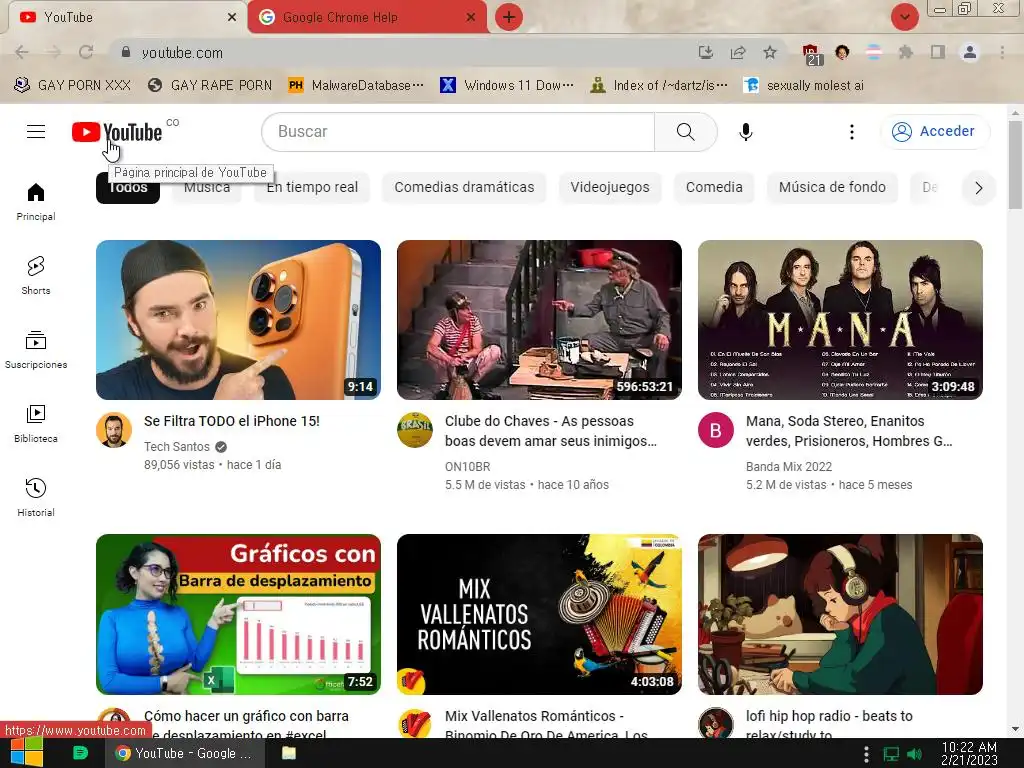Image resolution: width=1024 pixels, height=768 pixels.
Task: Open the Extensions puzzle piece menu
Action: click(905, 52)
